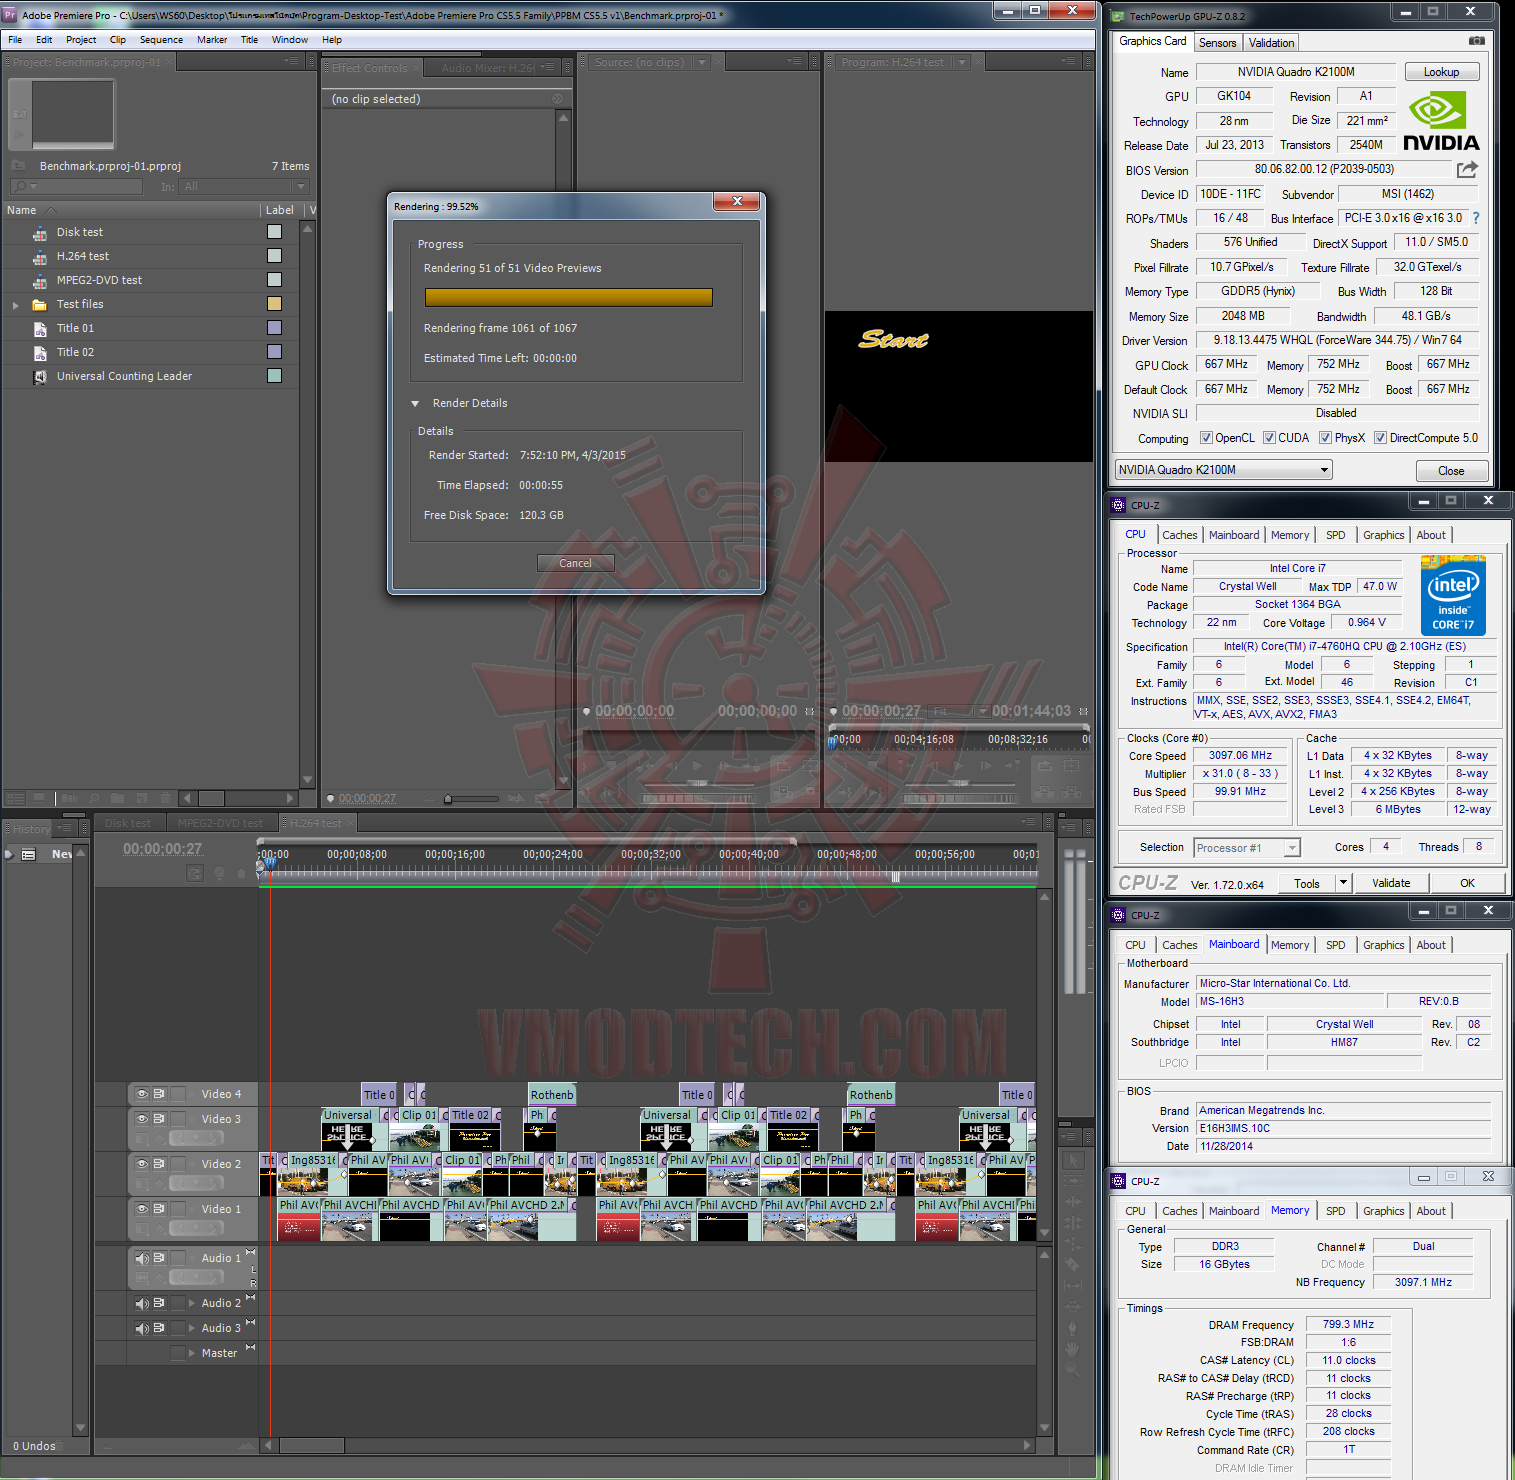Image resolution: width=1515 pixels, height=1480 pixels.
Task: Click the CPU-Z Validate button
Action: [x=1391, y=883]
